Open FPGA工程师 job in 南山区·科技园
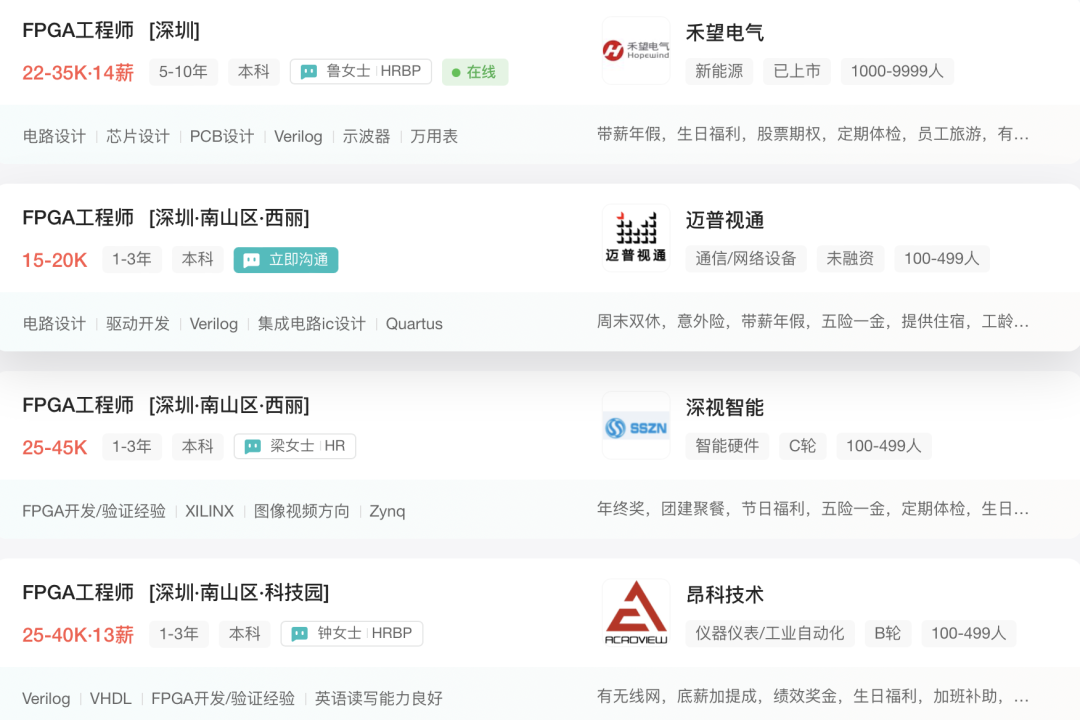Image resolution: width=1080 pixels, height=720 pixels. [176, 593]
